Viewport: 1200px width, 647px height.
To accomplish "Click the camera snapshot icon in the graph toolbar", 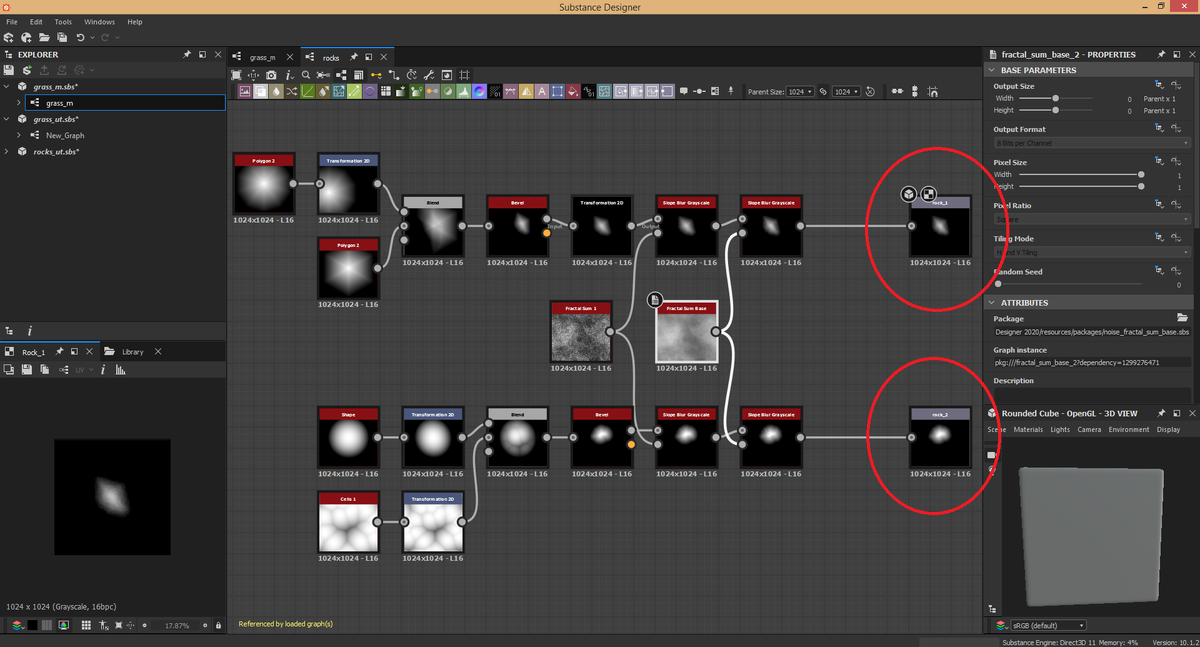I will (271, 75).
